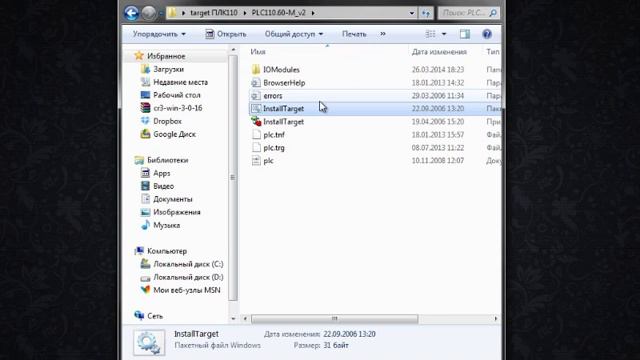The height and width of the screenshot is (360, 640).
Task: Click horizontal scrollbar right arrow
Action: [496, 318]
